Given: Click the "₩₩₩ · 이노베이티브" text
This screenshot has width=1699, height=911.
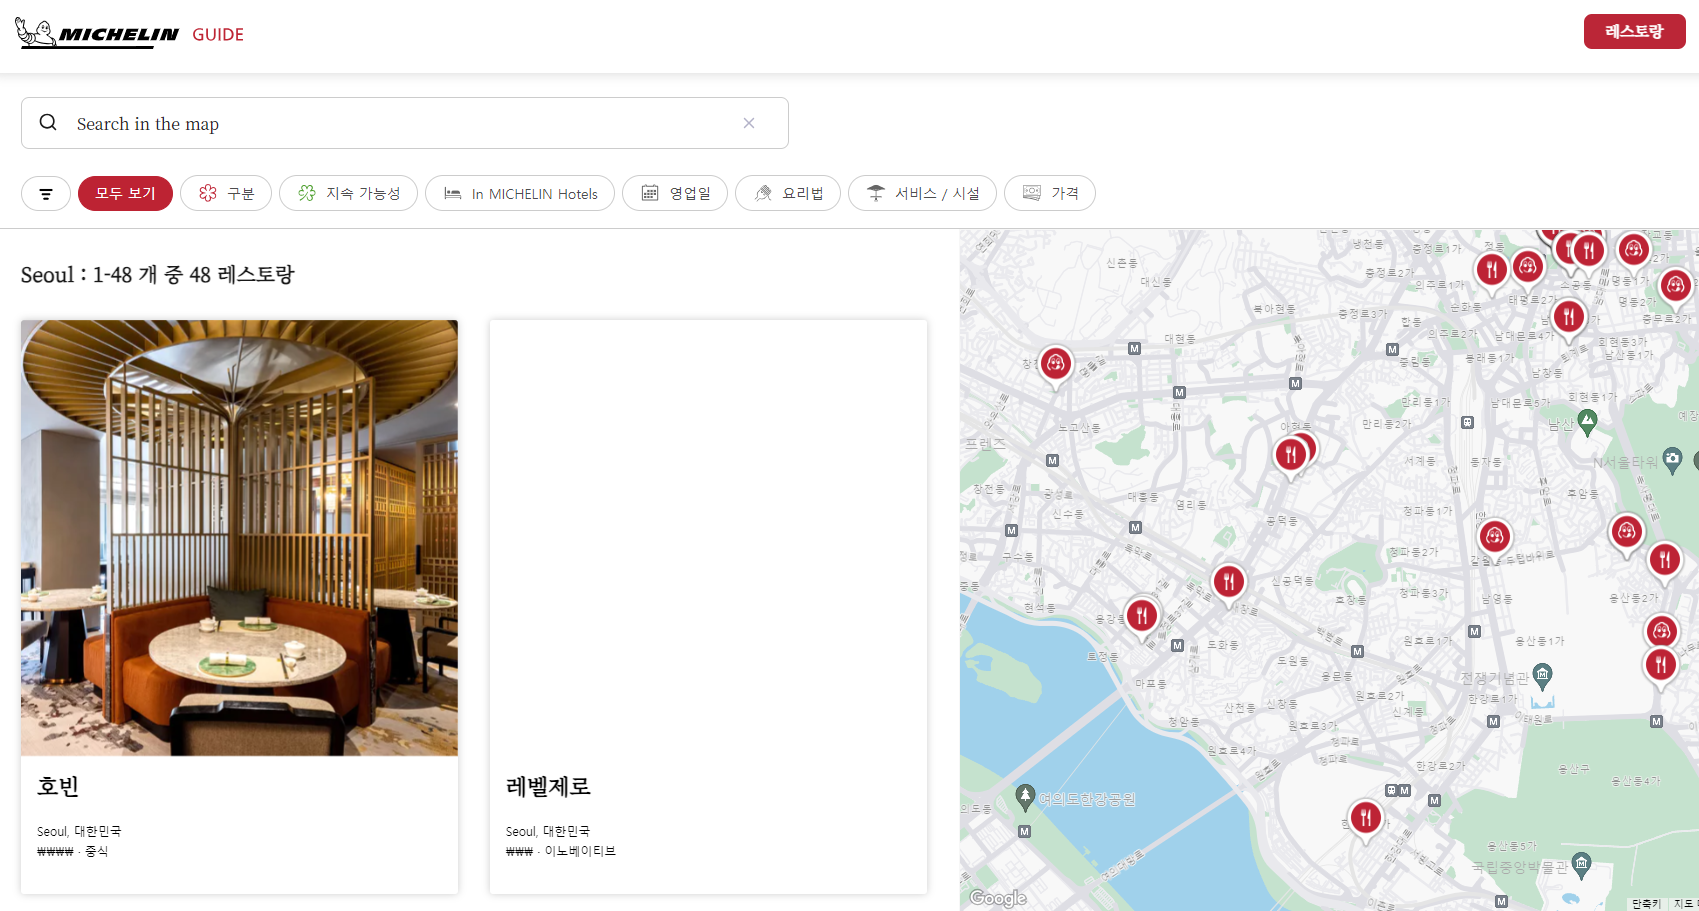Looking at the screenshot, I should 561,851.
